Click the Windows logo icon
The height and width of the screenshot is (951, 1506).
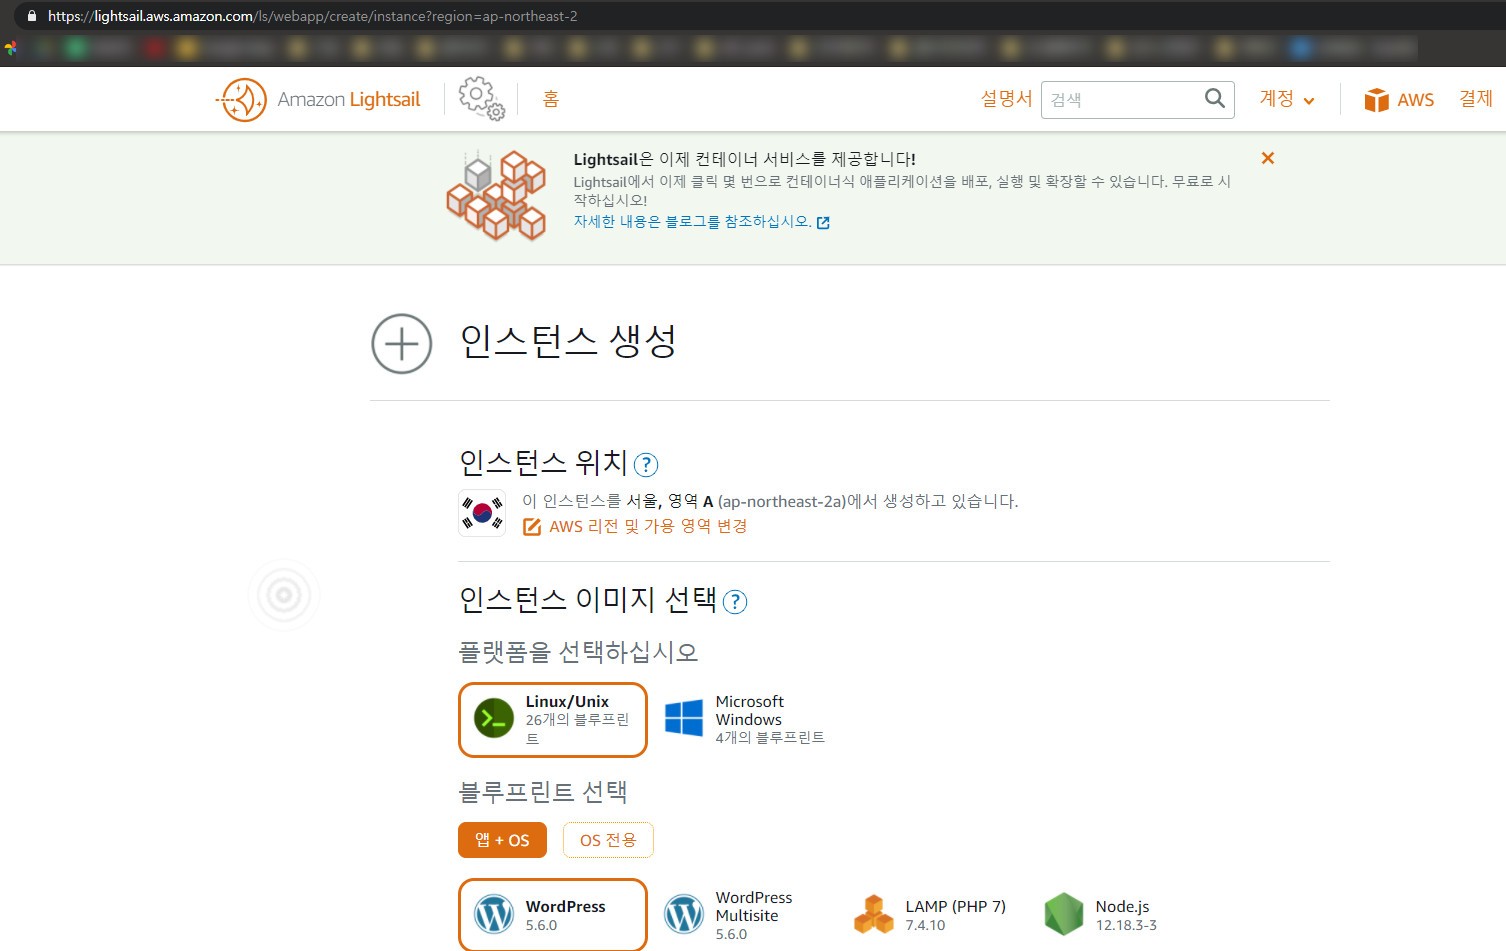684,718
